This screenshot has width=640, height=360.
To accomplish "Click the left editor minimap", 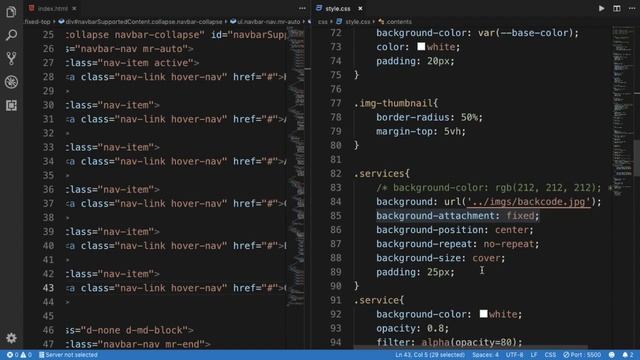I will tap(296, 167).
